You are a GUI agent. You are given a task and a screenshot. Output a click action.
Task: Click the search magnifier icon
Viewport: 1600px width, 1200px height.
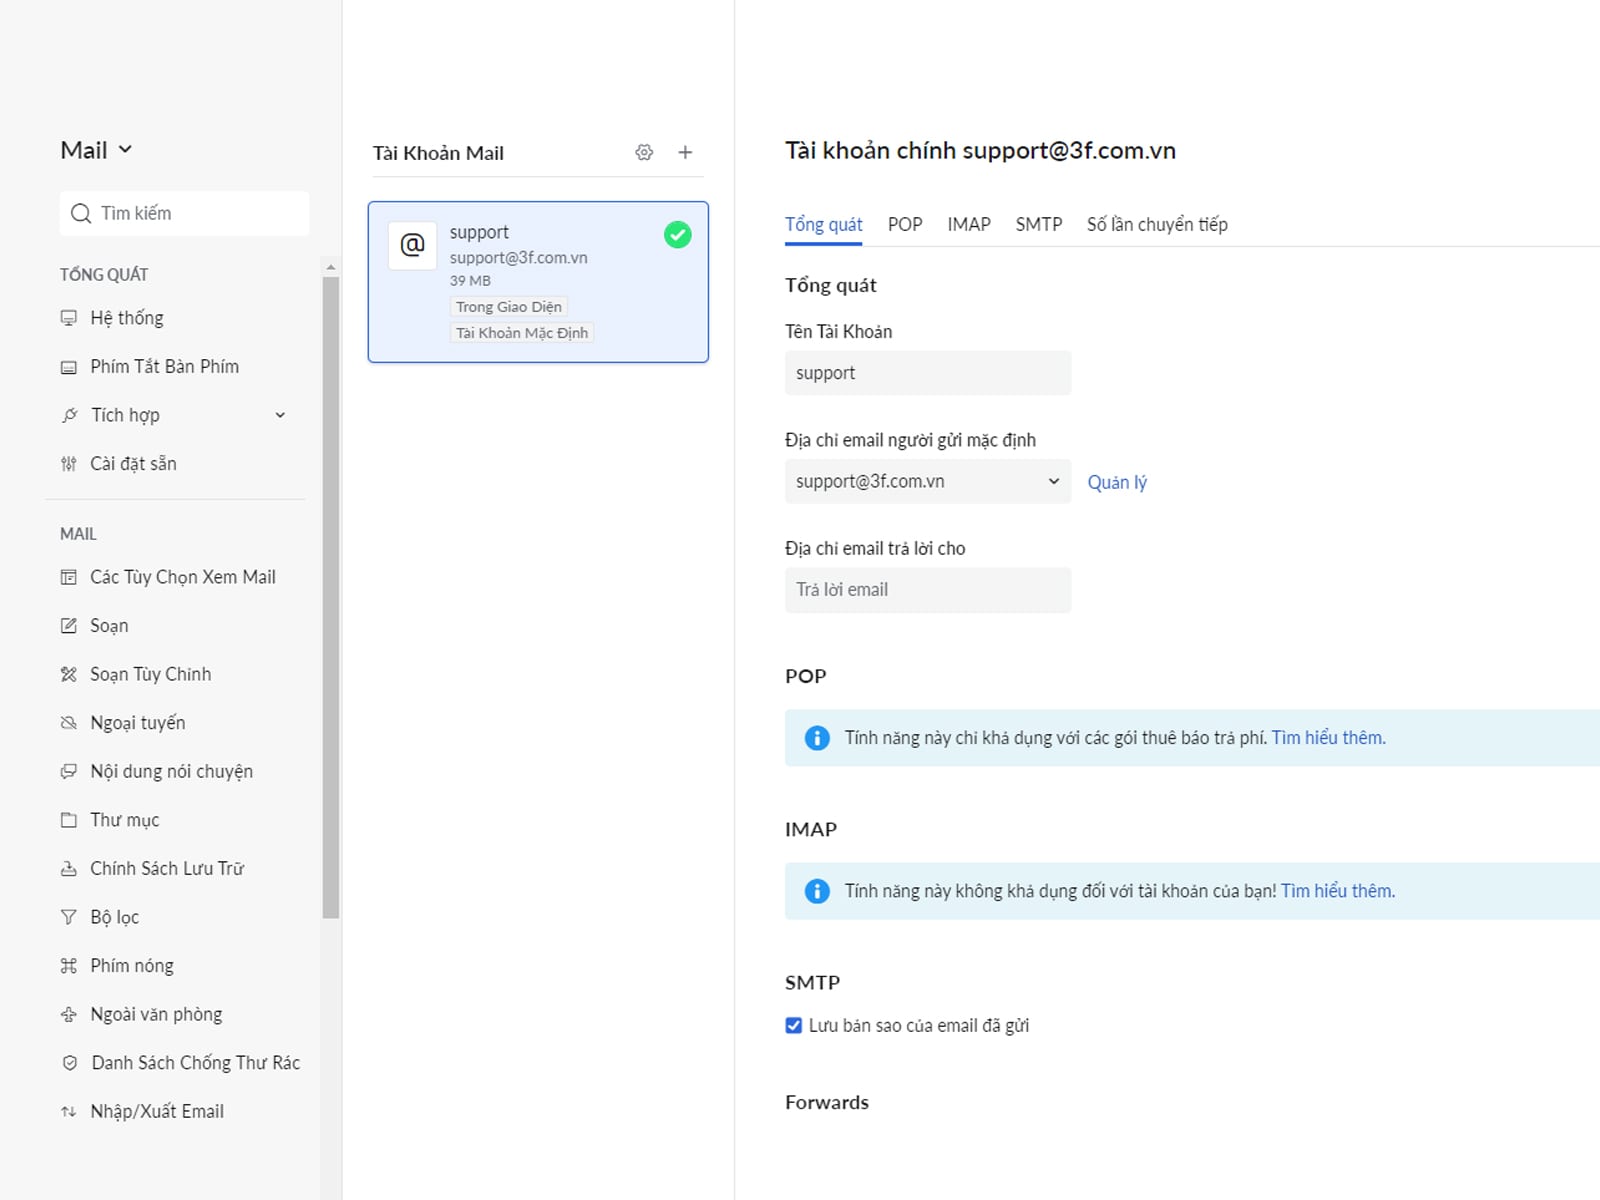tap(81, 213)
